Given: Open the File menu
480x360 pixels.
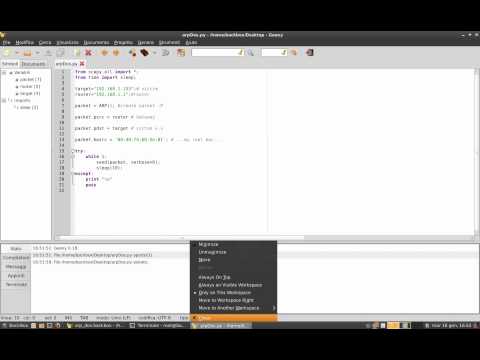Looking at the screenshot, I should 7,42.
